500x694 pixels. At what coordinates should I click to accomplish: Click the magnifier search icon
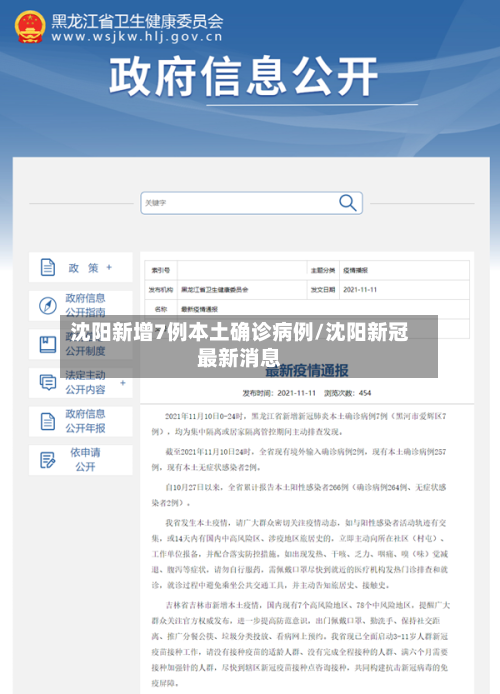pyautogui.click(x=347, y=203)
